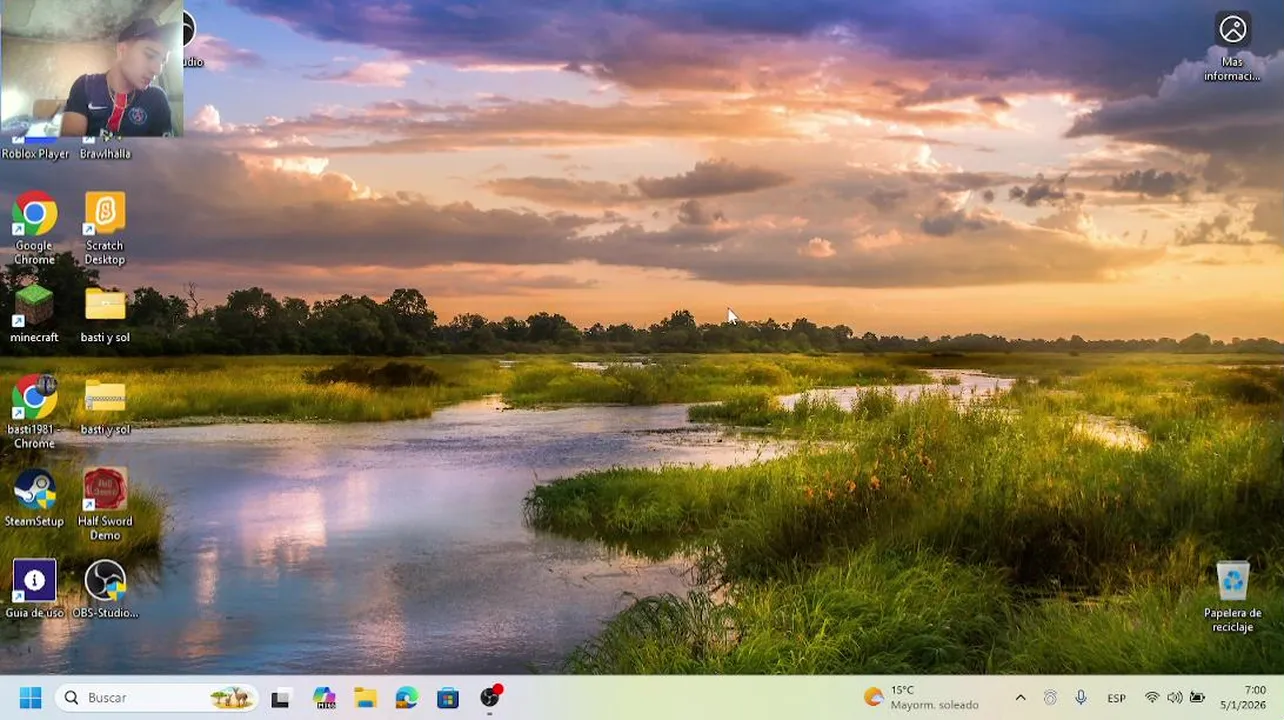Select the SteamSetup installer icon
The image size is (1284, 720).
coord(34,497)
